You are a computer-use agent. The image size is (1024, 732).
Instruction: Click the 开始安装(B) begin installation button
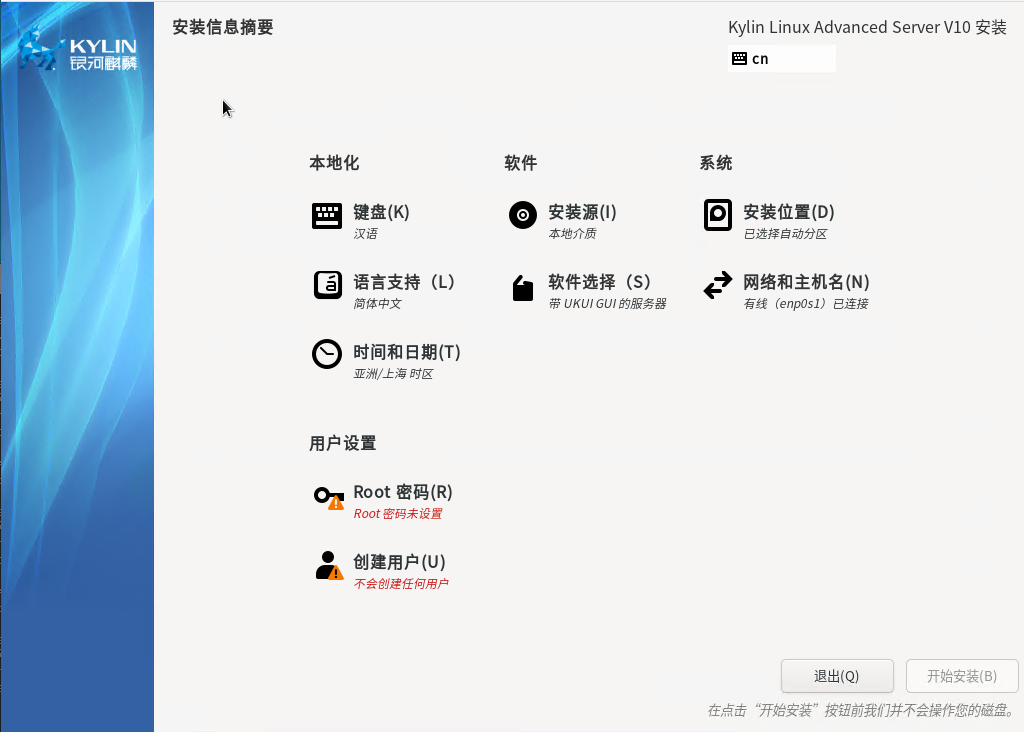(x=962, y=676)
